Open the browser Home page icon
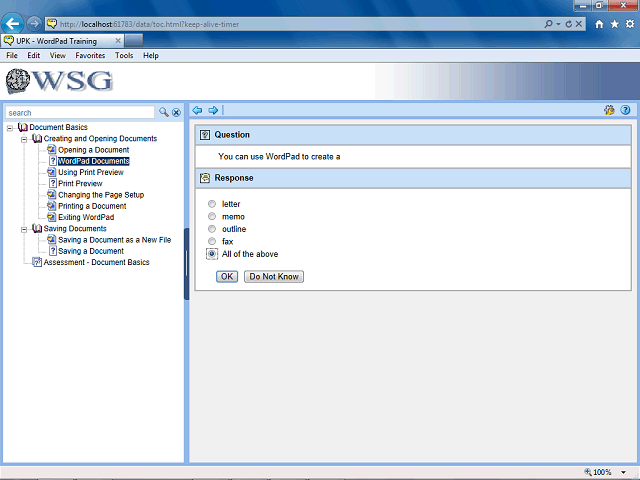The height and width of the screenshot is (480, 640). tap(599, 24)
